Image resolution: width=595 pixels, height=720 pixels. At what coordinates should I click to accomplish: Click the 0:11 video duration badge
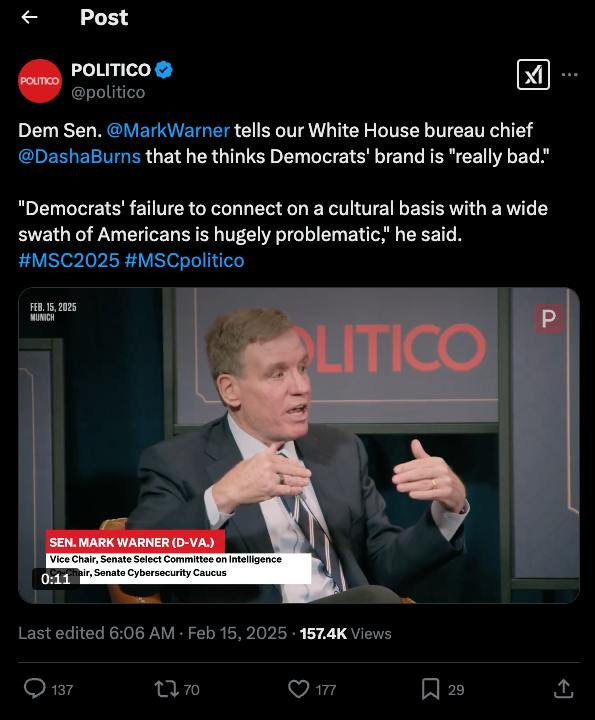coord(56,579)
